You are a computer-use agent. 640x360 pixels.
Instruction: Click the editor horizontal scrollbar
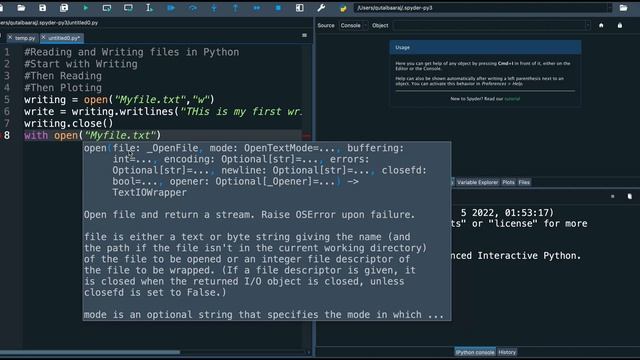(90, 352)
